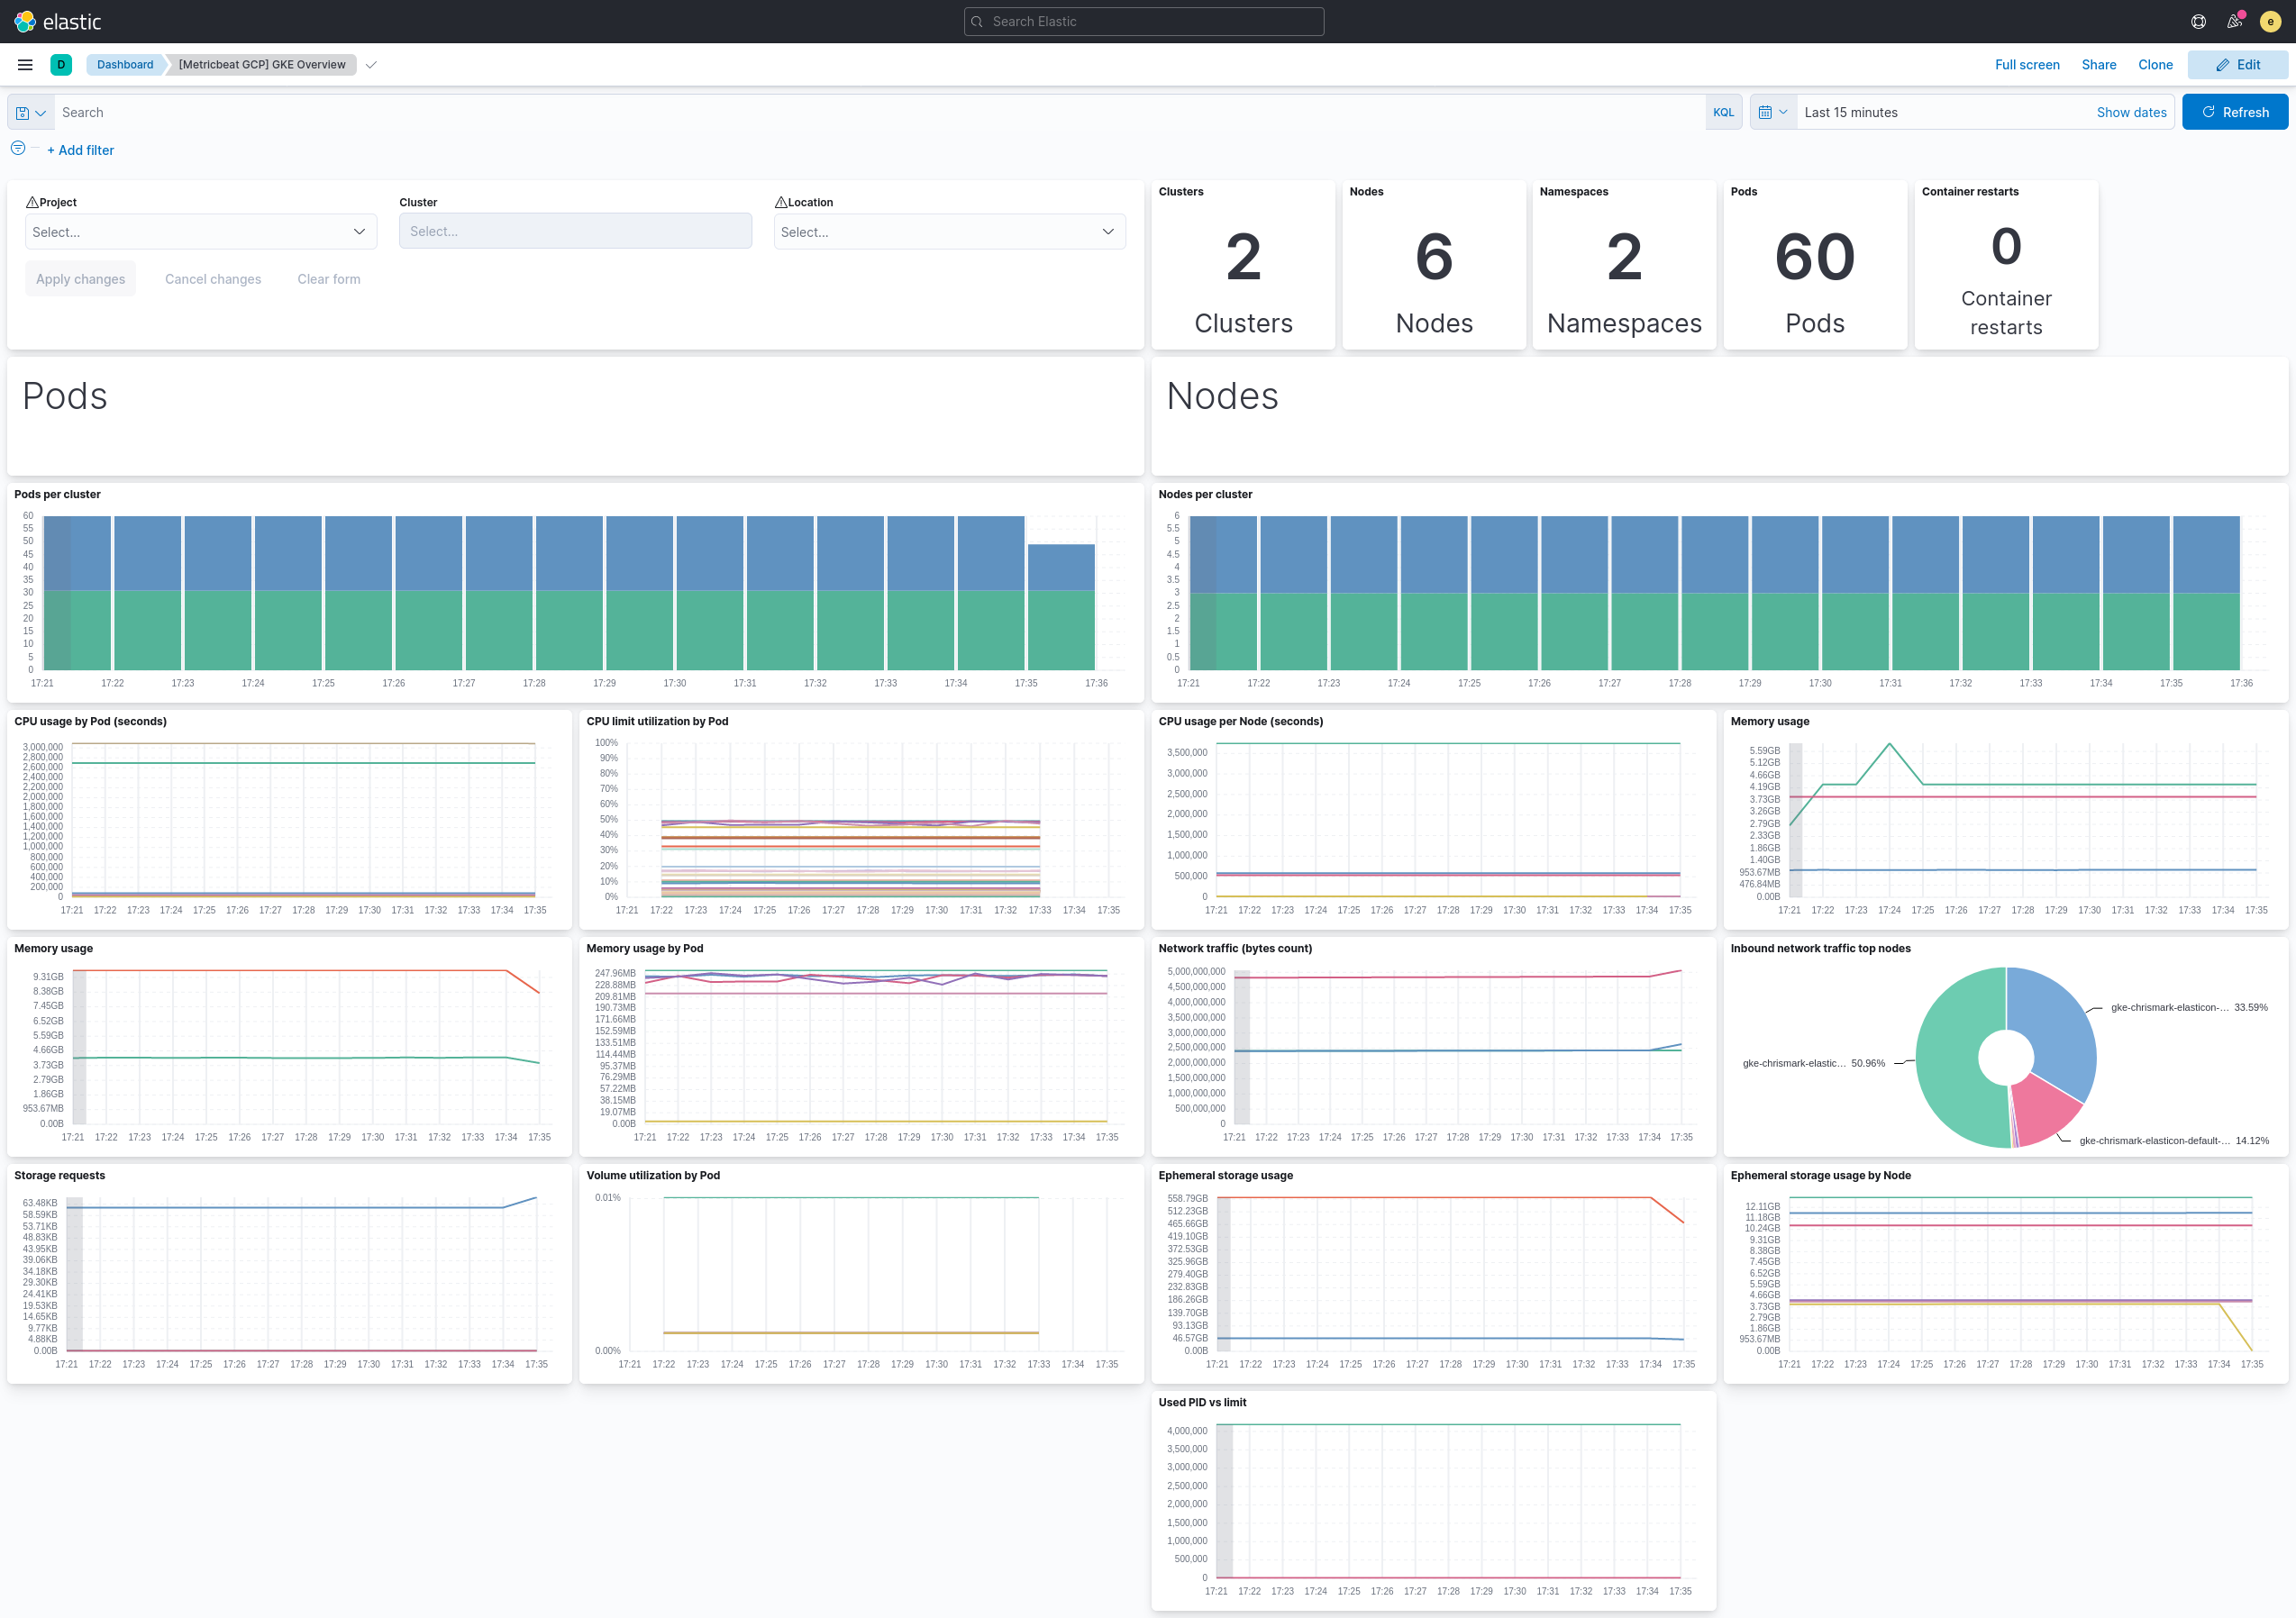This screenshot has height=1618, width=2296.
Task: Open the news feed via the megaphone icon
Action: point(2234,21)
